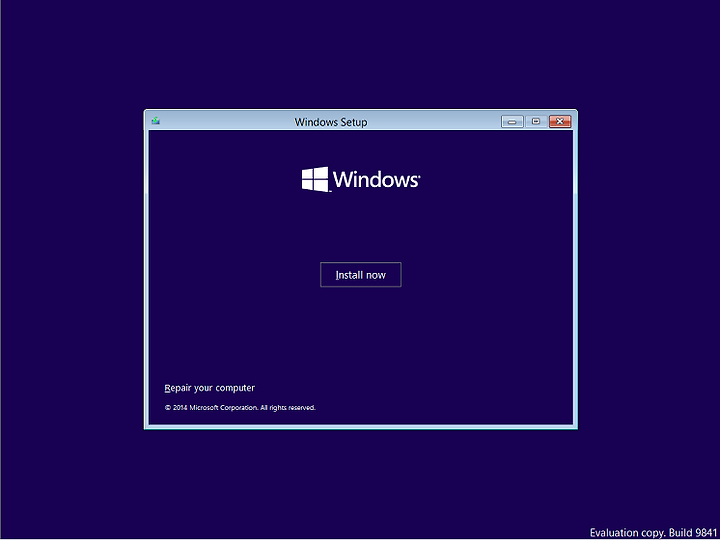Screen dimensions: 720x540
Task: Click the Evaluation copy Build 9841 text
Action: pos(653,533)
